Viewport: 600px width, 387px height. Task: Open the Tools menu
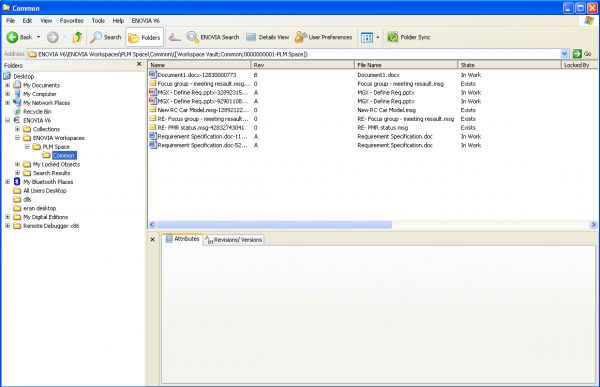pyautogui.click(x=98, y=21)
